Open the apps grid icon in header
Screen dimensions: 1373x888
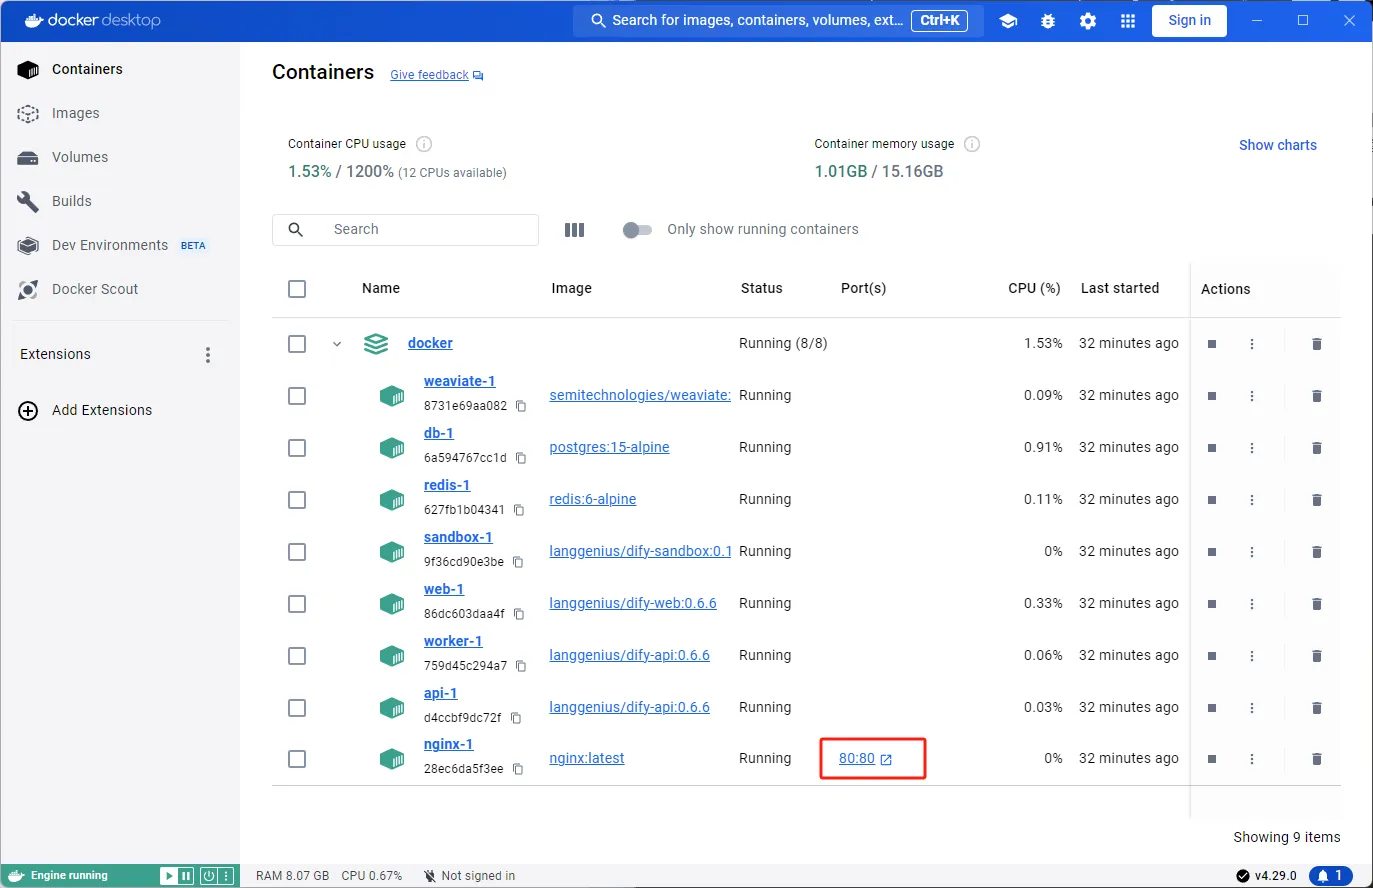coord(1128,21)
